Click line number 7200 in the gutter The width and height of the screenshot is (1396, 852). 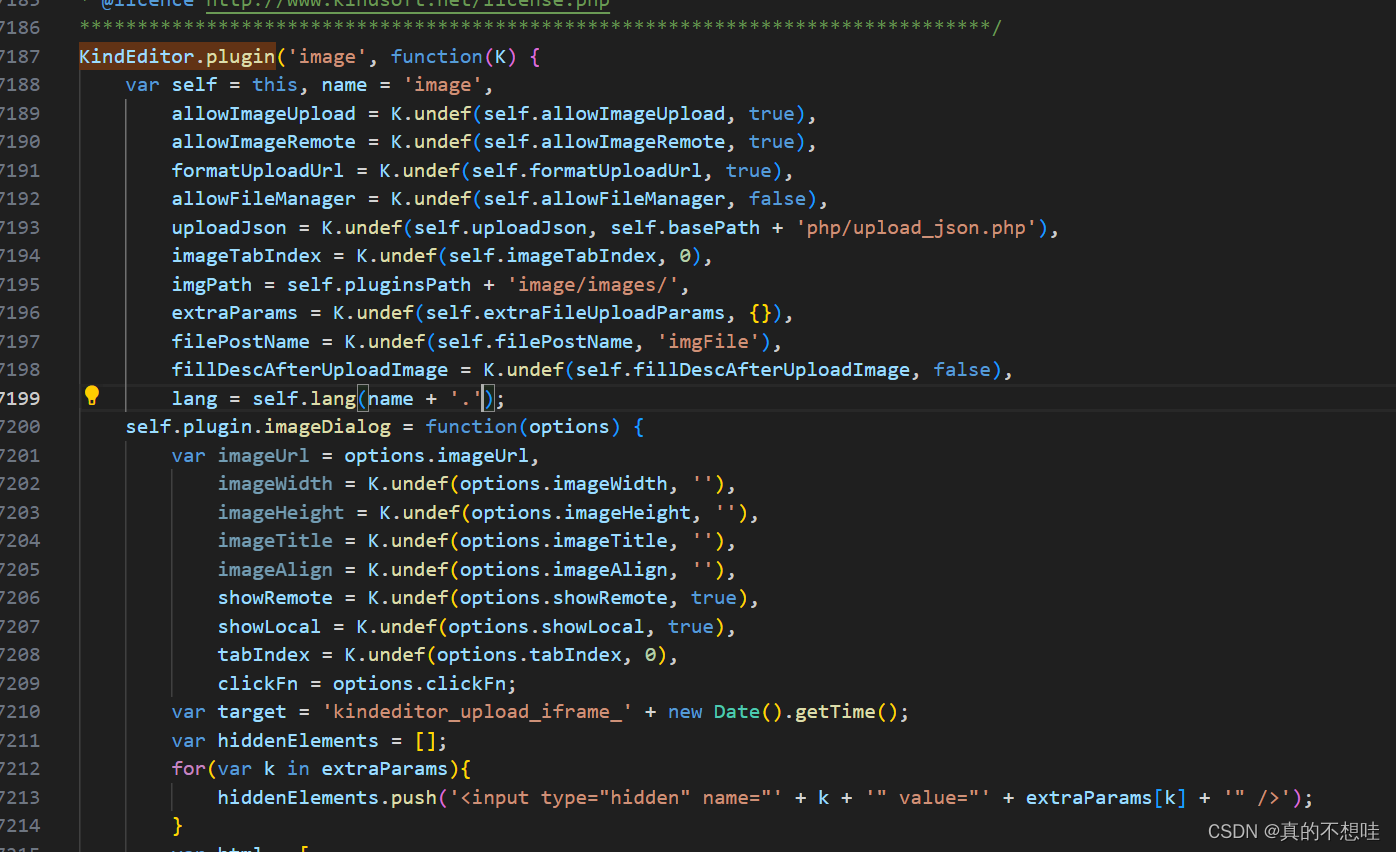tap(20, 426)
